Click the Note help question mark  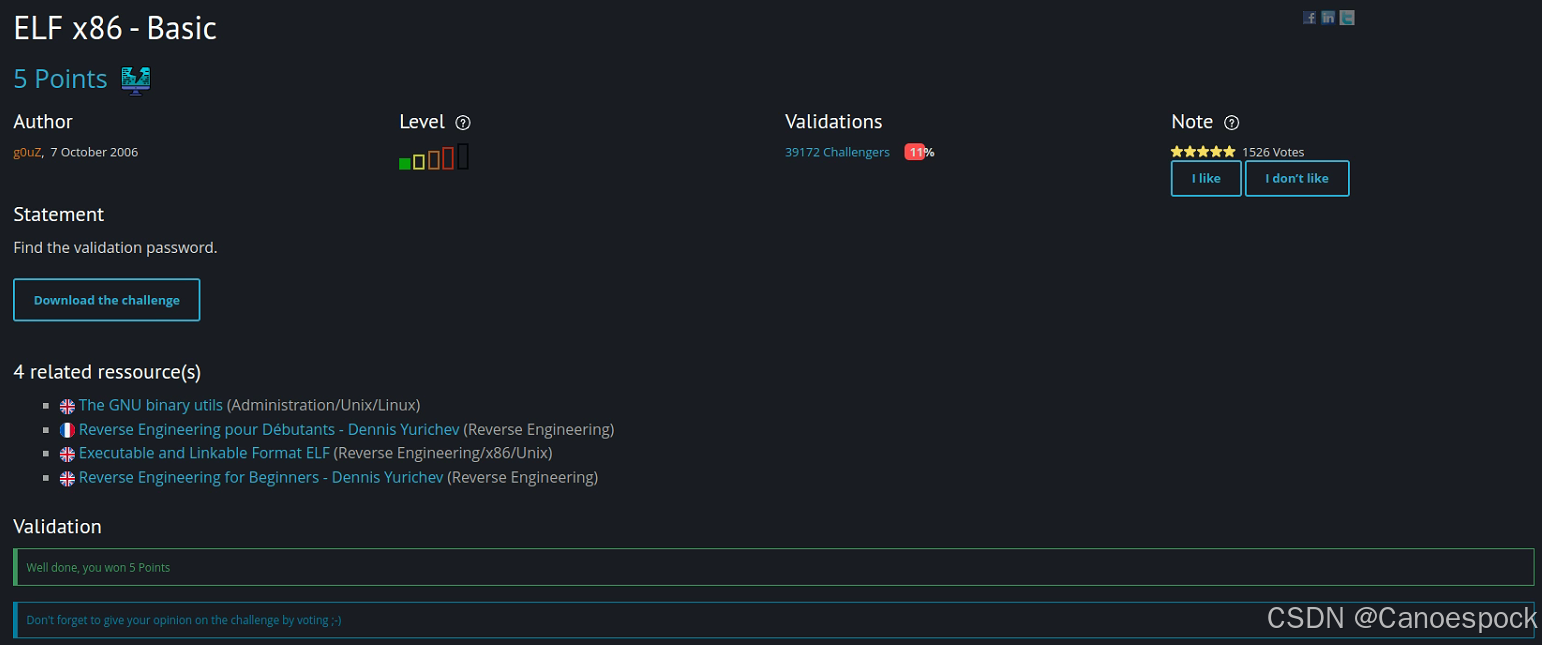pyautogui.click(x=1231, y=122)
